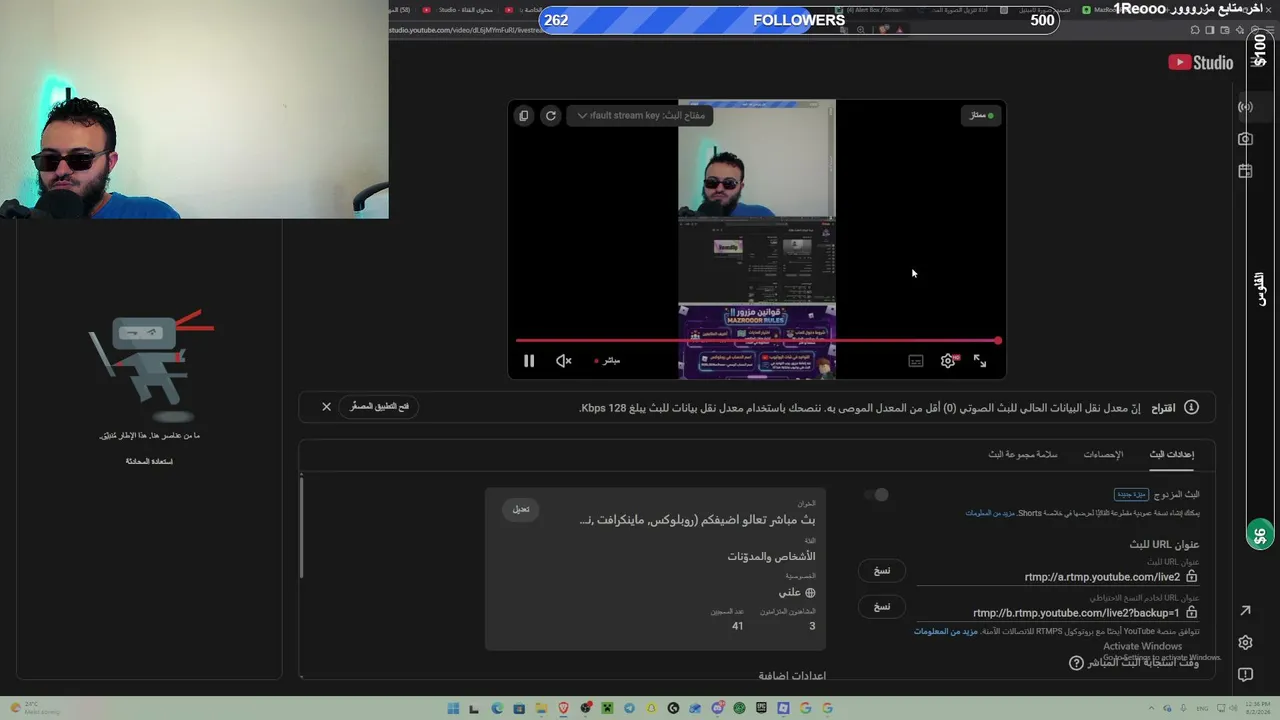Open the Windows Start menu
Viewport: 1280px width, 720px height.
(x=453, y=708)
